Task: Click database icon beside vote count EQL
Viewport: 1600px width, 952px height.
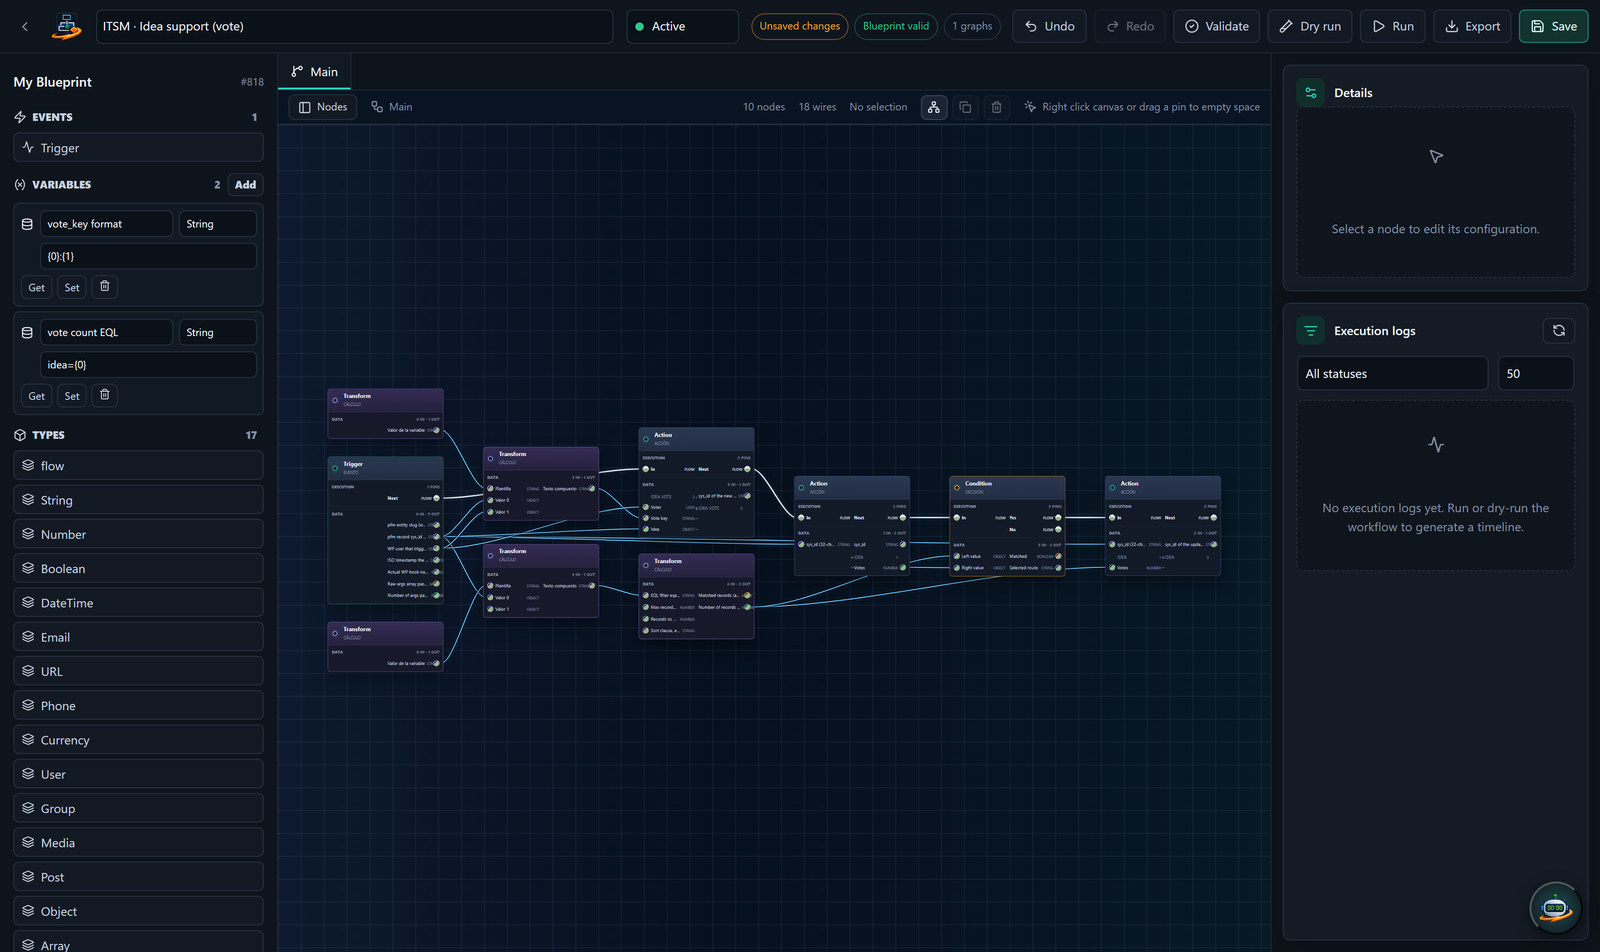Action: click(x=27, y=332)
